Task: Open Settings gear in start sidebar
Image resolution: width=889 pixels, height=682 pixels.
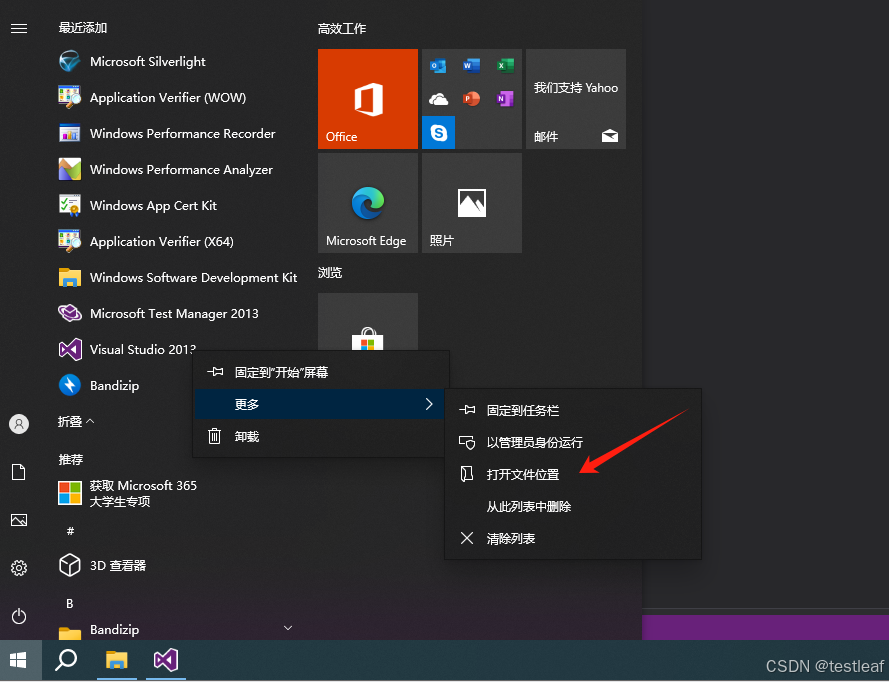Action: pos(19,567)
